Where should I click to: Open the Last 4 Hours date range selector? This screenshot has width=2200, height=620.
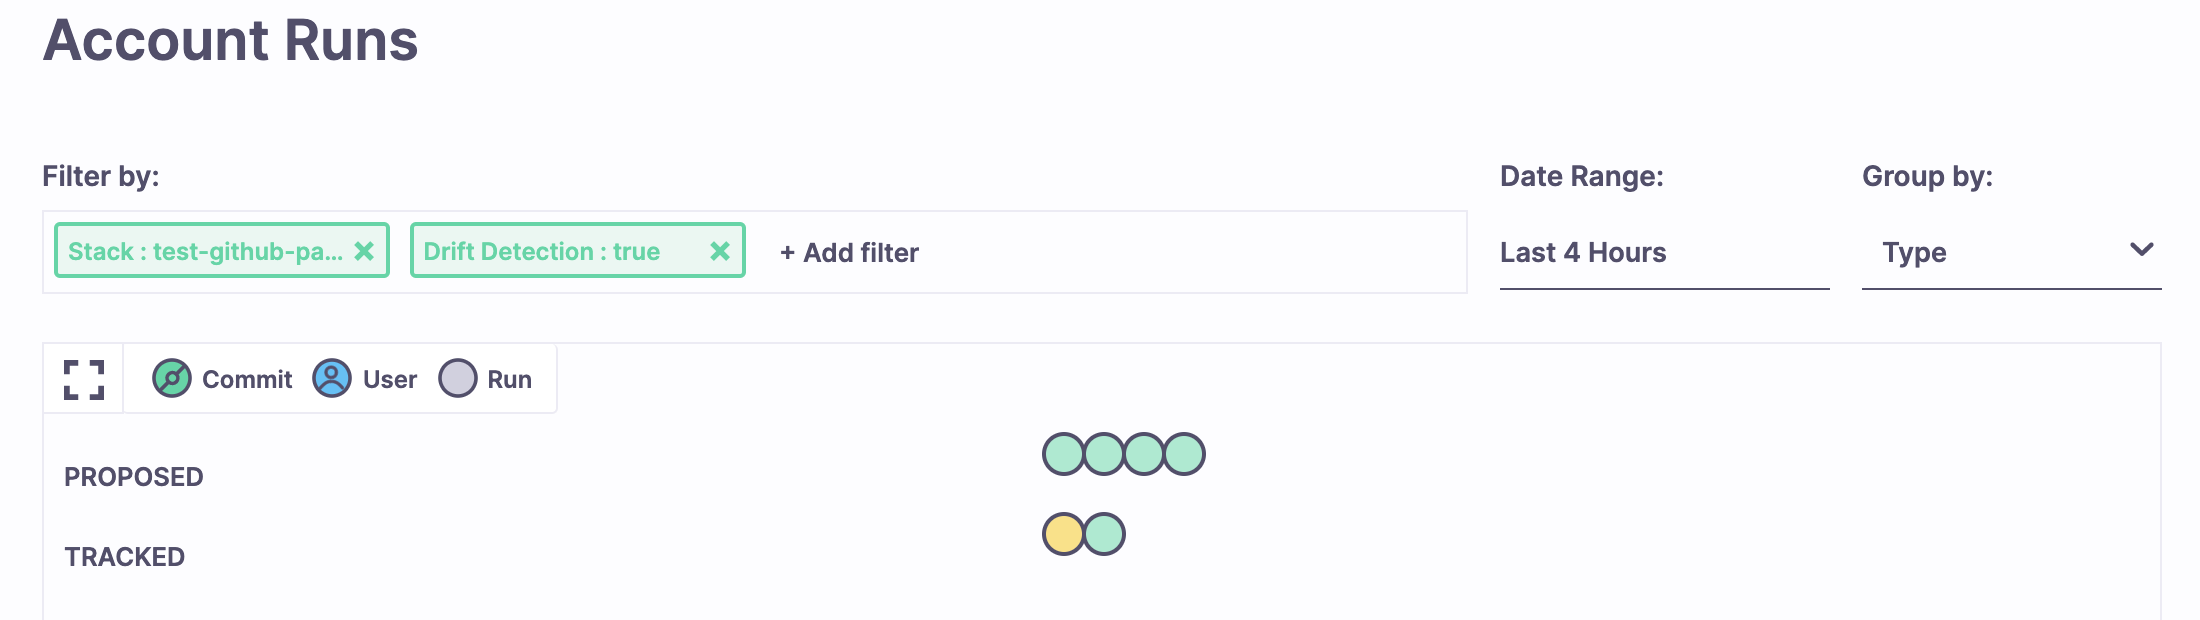(1582, 252)
